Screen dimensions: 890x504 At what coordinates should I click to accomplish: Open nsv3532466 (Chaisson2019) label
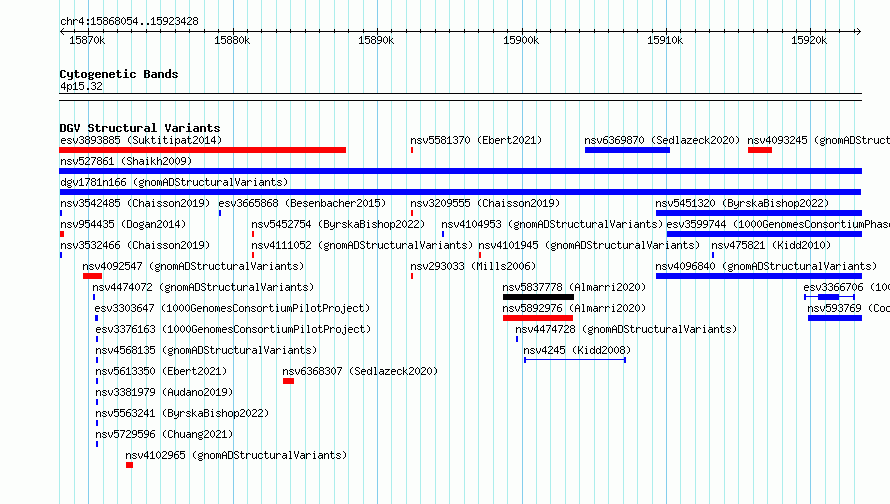(x=135, y=245)
